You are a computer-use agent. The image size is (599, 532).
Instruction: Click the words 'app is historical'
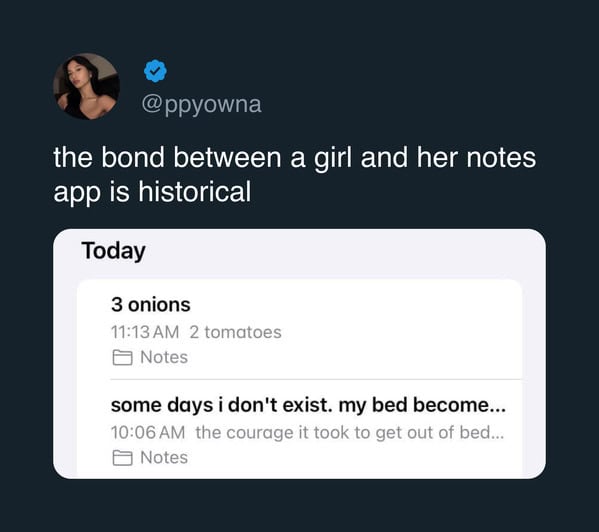152,192
